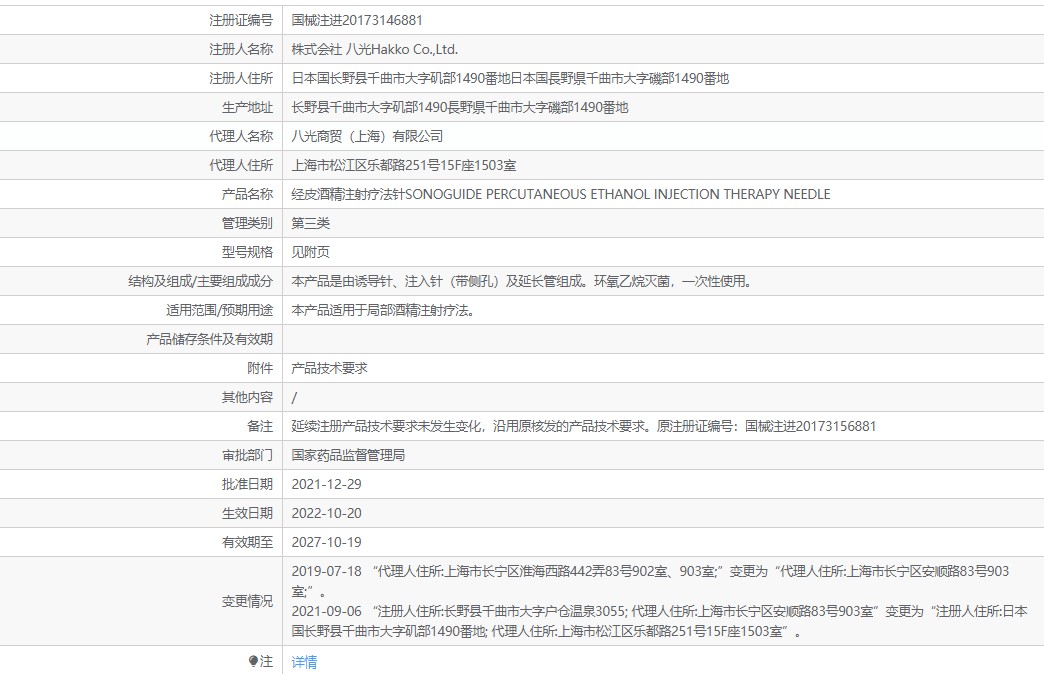Click the 代理人名称 label
Viewport: 1044px width, 674px height.
pyautogui.click(x=241, y=137)
